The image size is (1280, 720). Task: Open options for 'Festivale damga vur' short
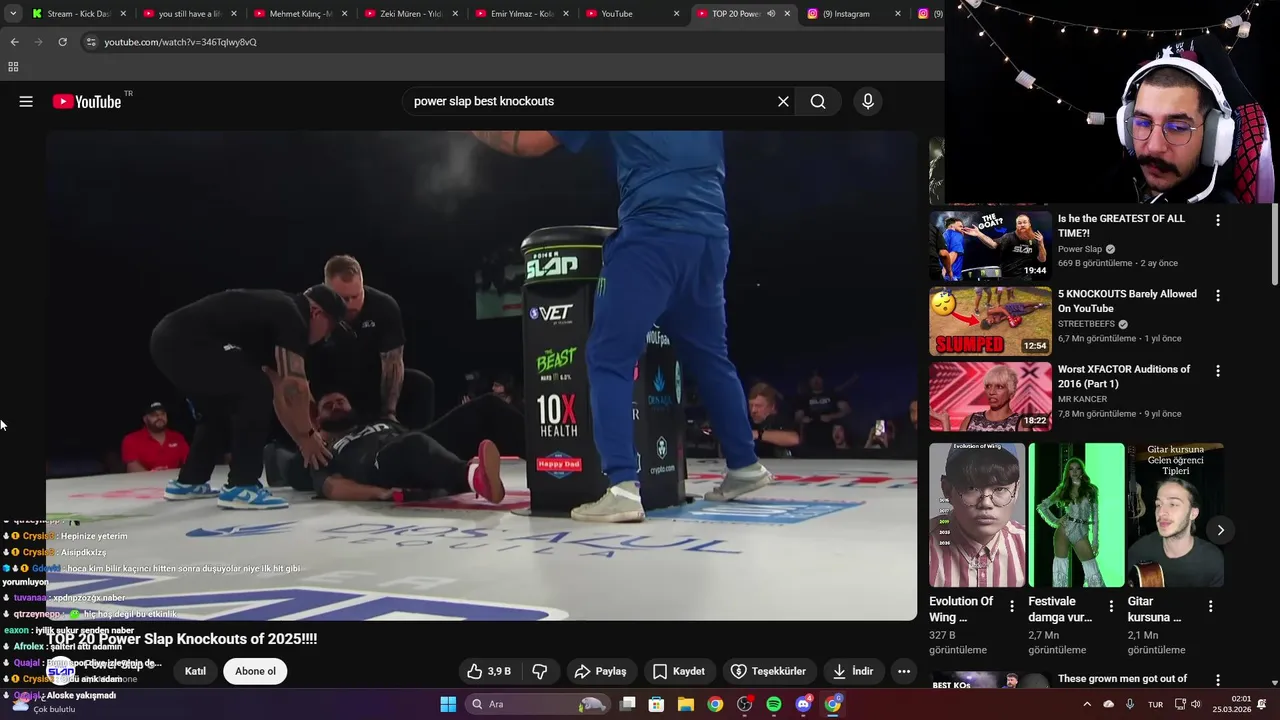1110,606
